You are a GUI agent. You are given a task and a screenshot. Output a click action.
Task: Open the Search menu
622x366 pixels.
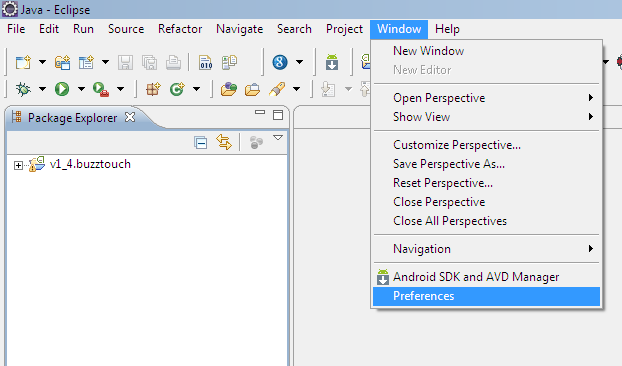[294, 29]
